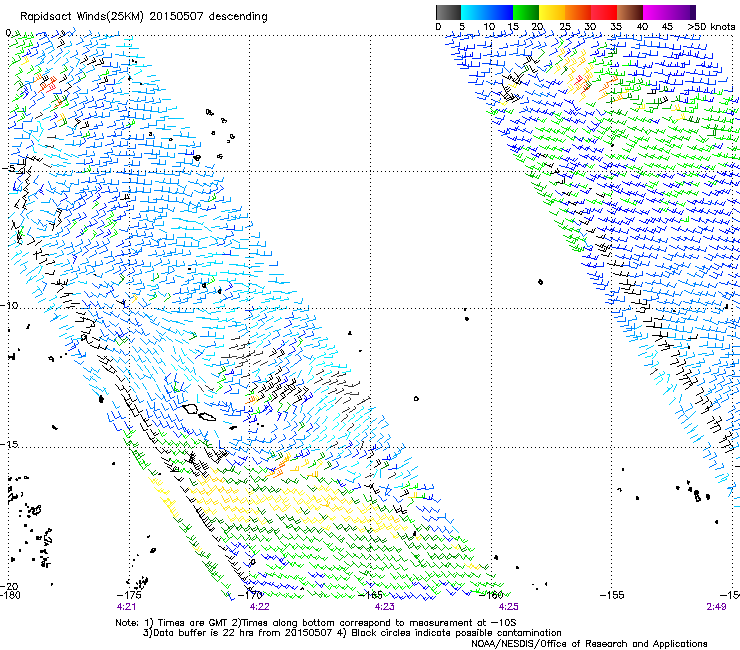Click the purple '4:25' pass time
Screen dimensions: 740x650
pos(508,607)
